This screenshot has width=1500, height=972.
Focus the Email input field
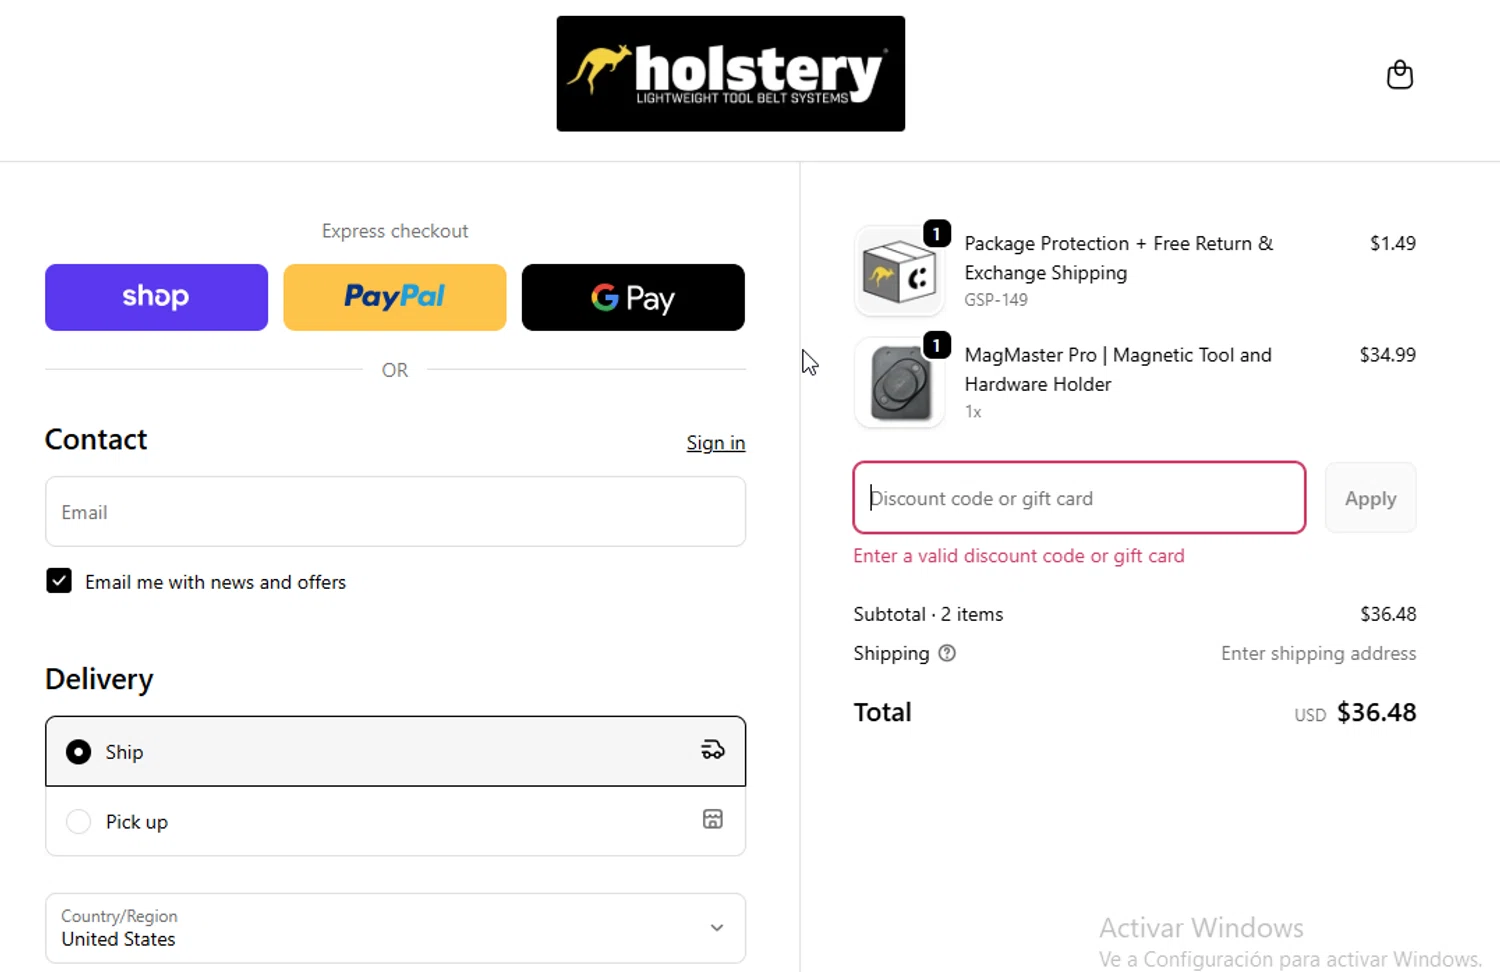click(x=395, y=511)
